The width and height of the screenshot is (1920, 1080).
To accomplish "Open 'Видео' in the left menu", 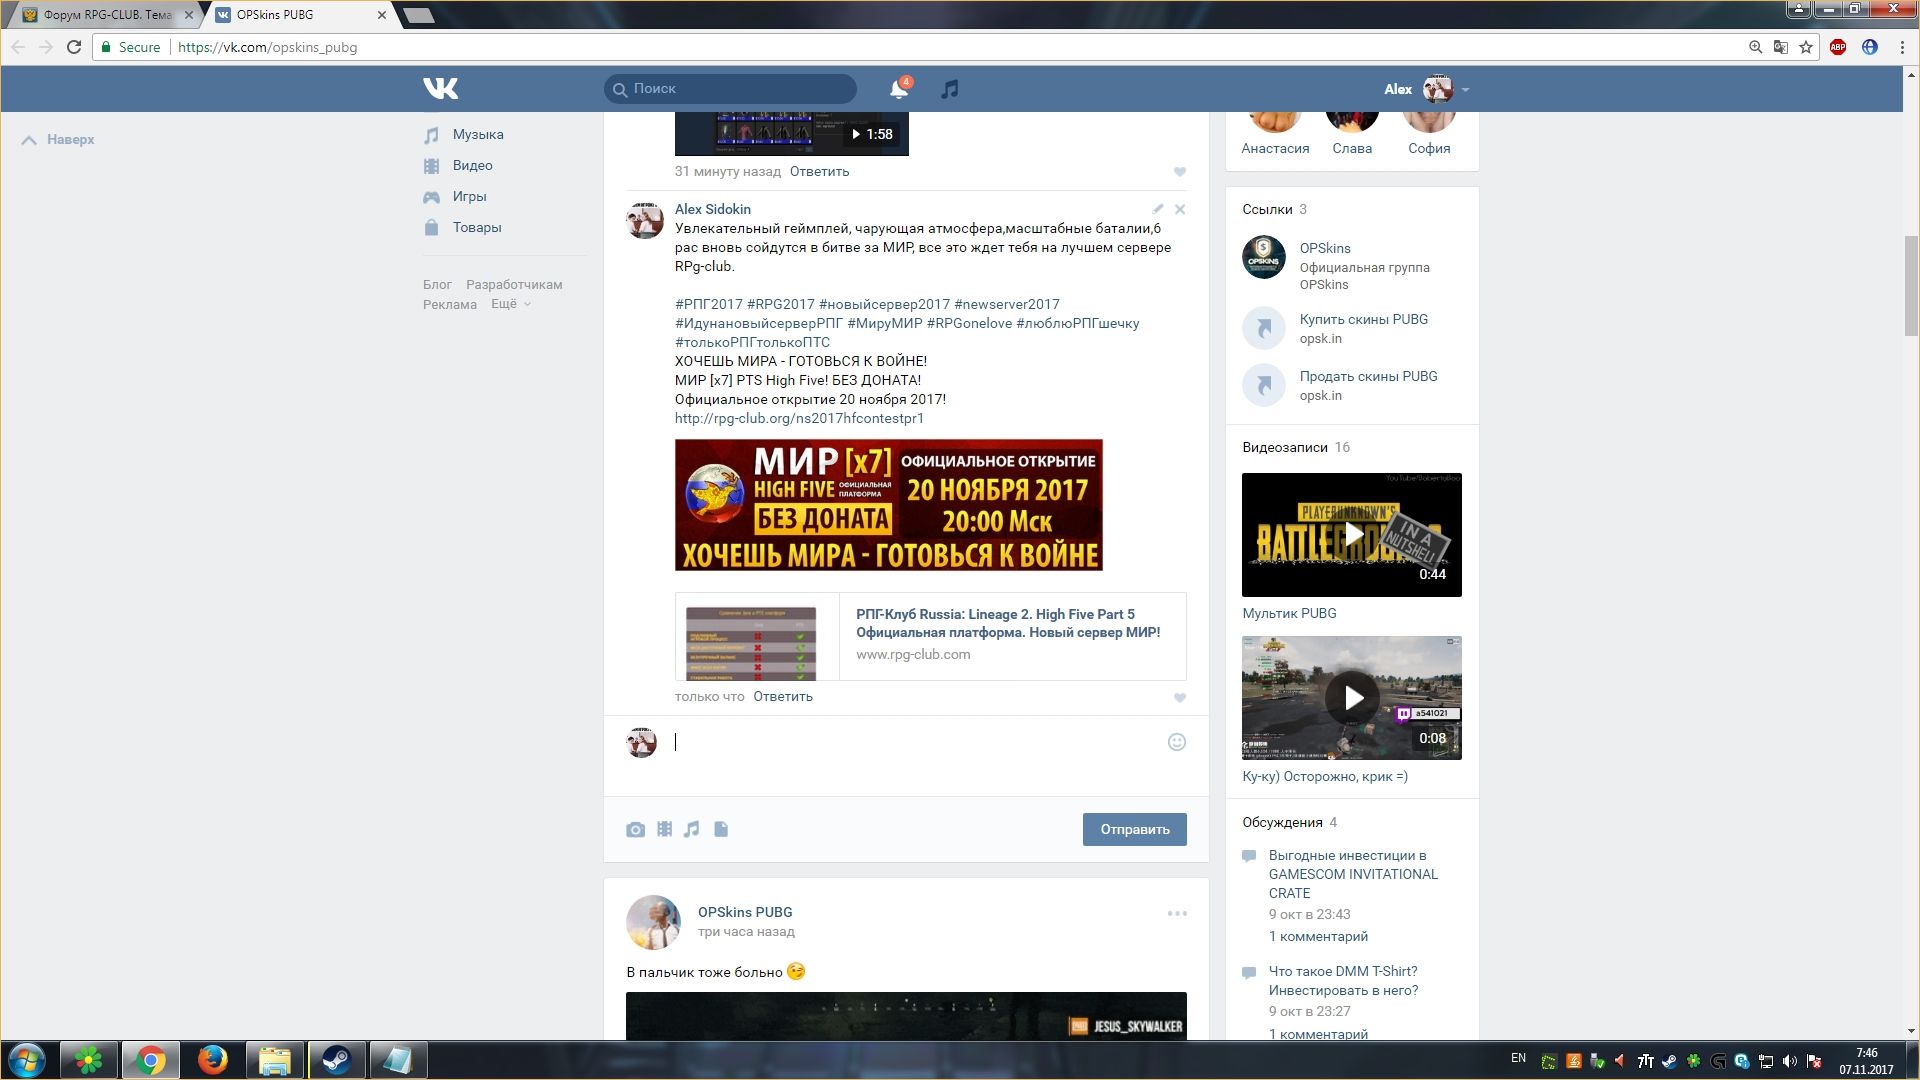I will [x=472, y=165].
